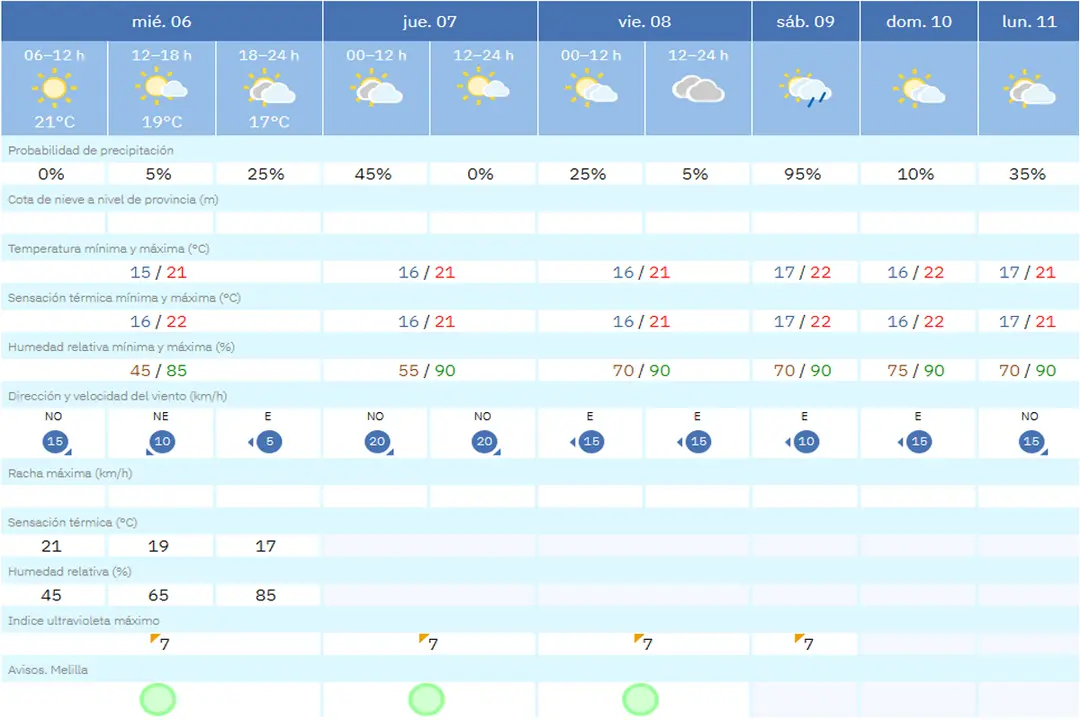Click the Racha máxima (km/h) label
Viewport: 1080px width, 720px height.
coord(70,473)
